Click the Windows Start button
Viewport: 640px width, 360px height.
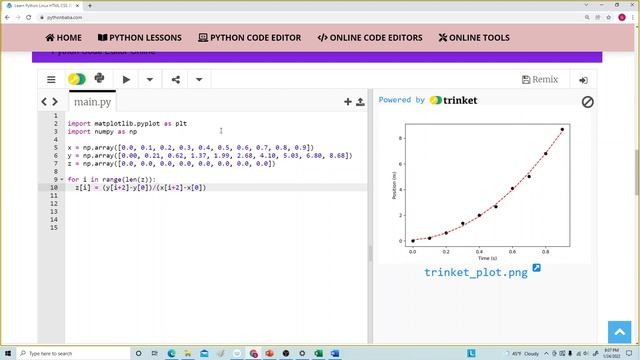pyautogui.click(x=8, y=353)
